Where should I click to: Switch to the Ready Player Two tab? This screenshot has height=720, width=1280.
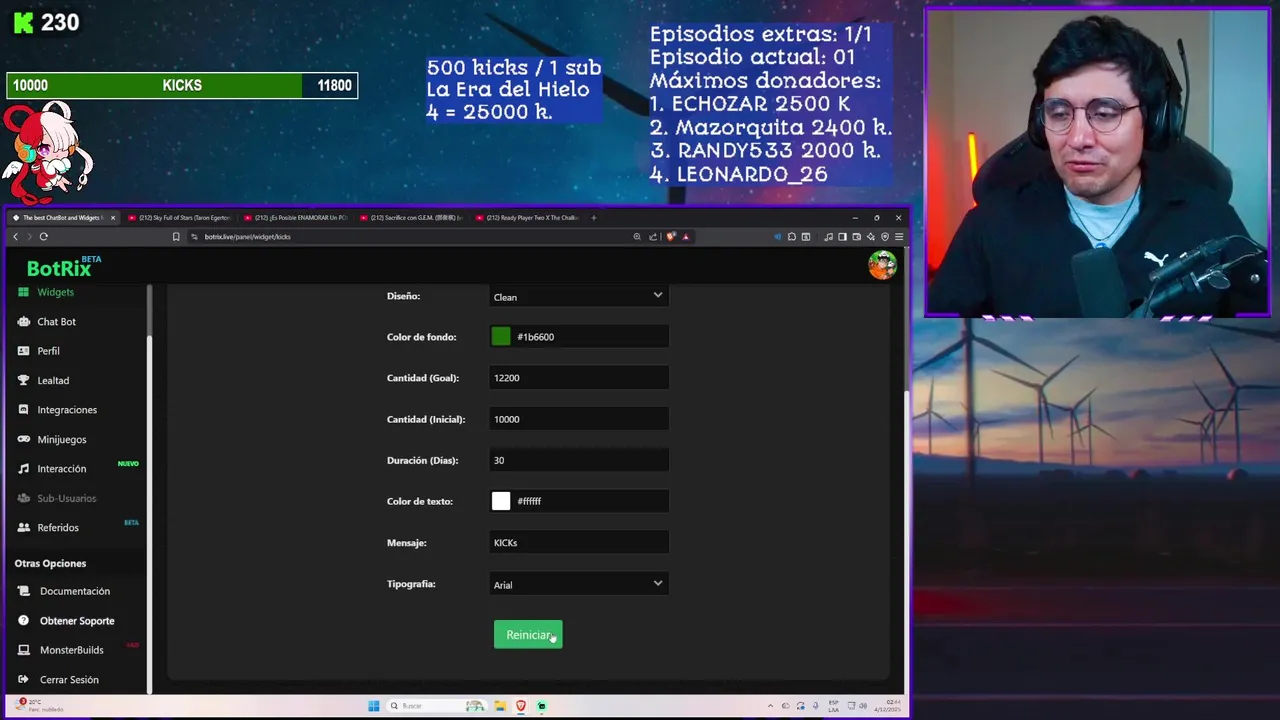528,218
